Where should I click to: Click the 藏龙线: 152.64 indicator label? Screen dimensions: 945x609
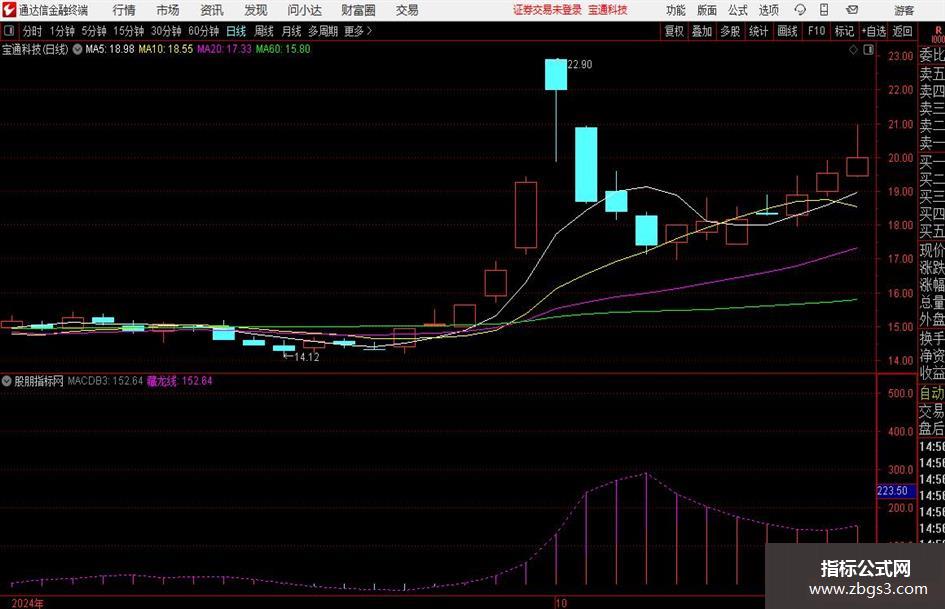coord(180,381)
